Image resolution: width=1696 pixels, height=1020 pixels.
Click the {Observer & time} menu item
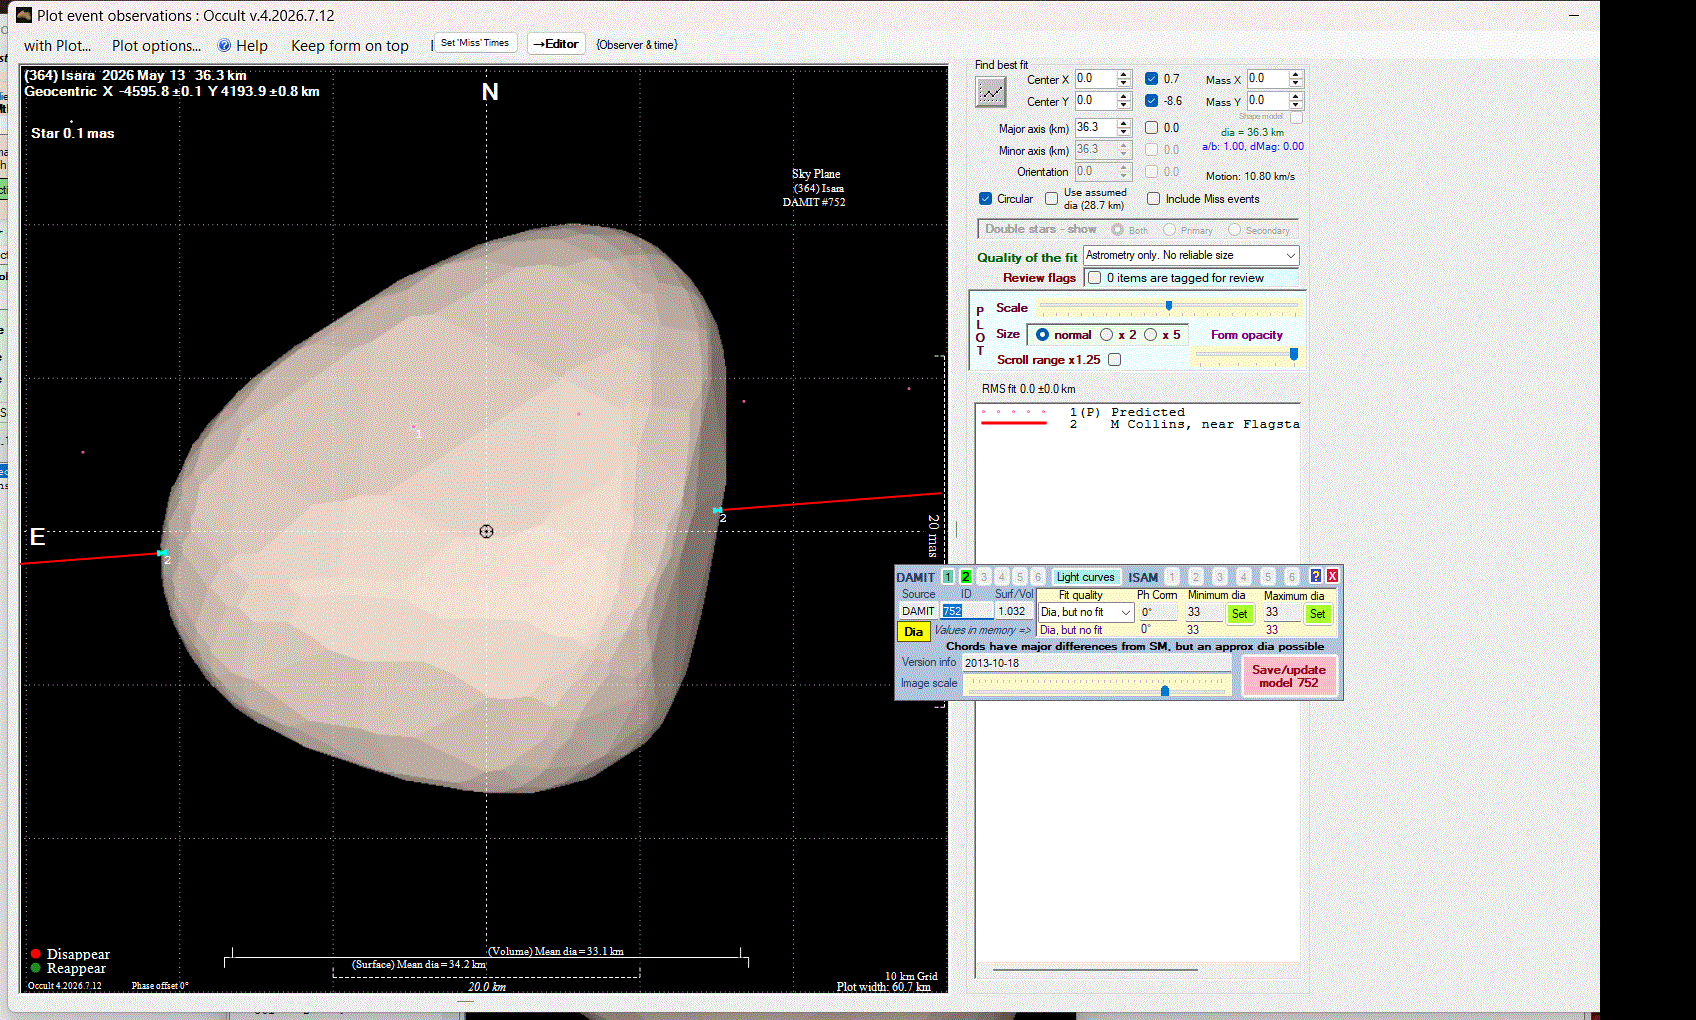coord(637,45)
